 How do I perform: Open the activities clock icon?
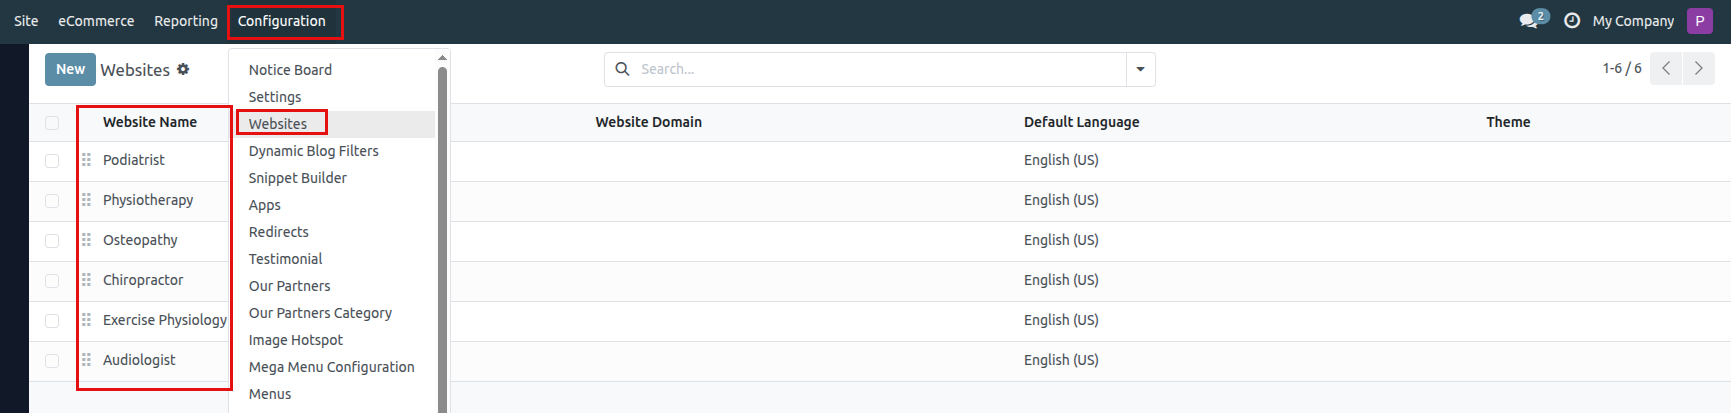tap(1571, 21)
